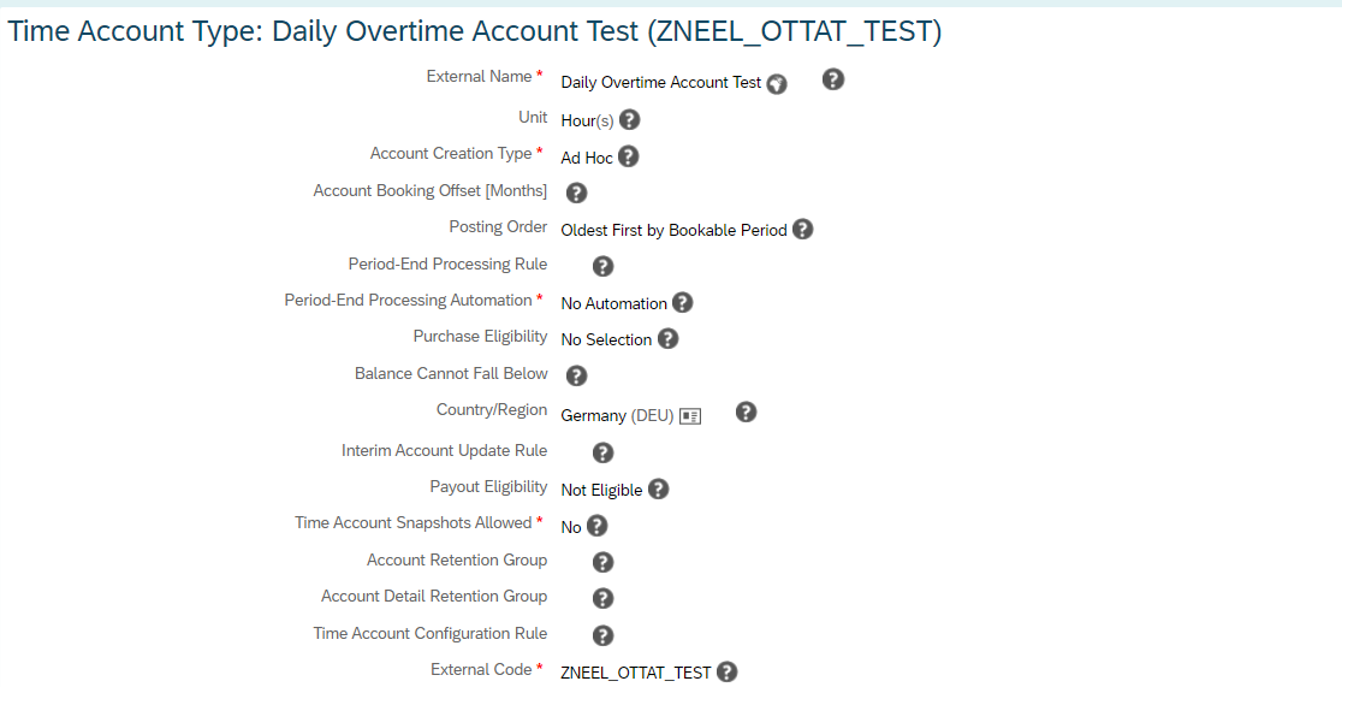Image resolution: width=1346 pixels, height=717 pixels.
Task: Click help icon for Time Account Configuration Rule
Action: click(603, 636)
